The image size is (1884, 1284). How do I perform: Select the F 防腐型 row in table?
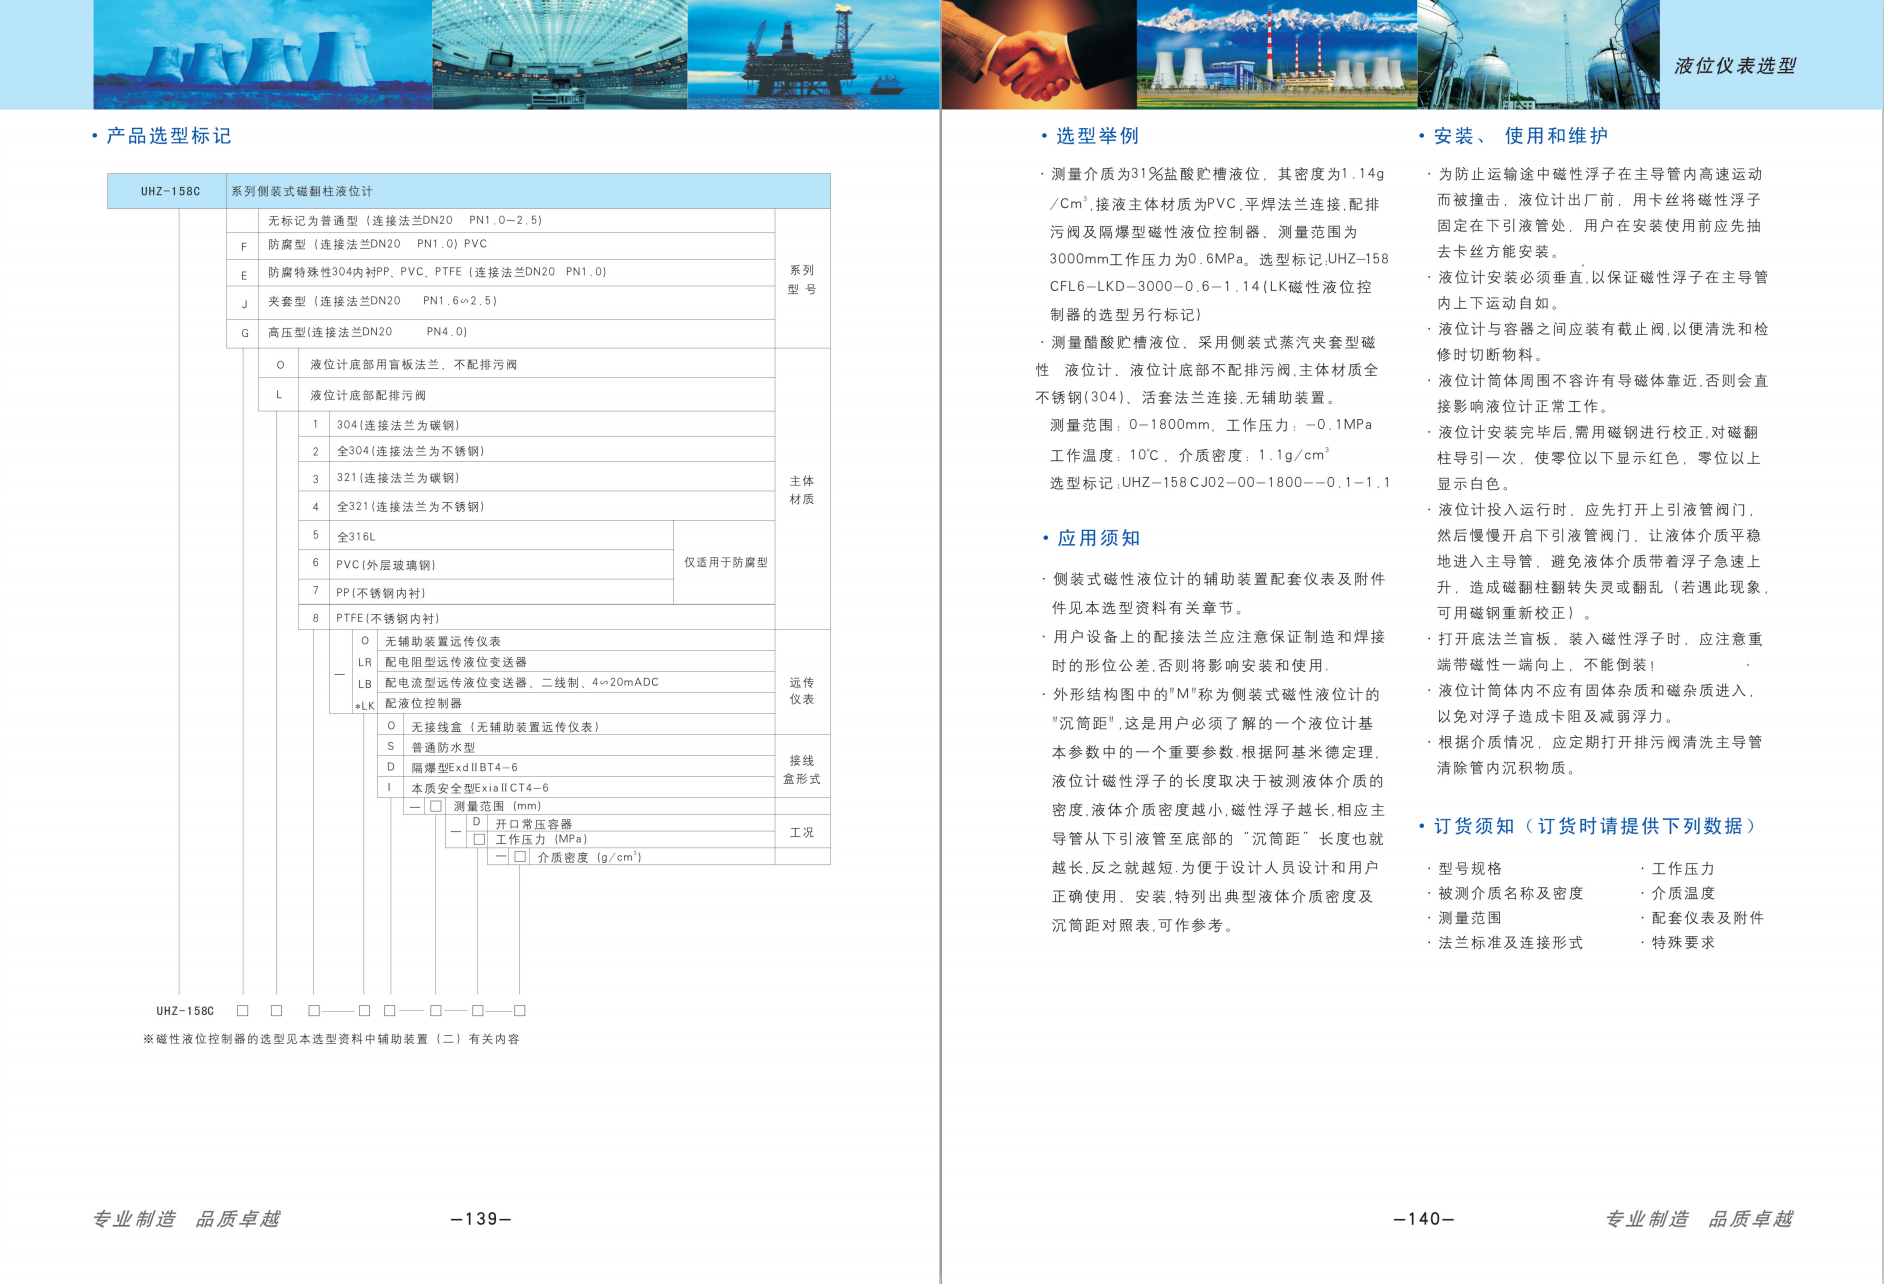coord(500,244)
